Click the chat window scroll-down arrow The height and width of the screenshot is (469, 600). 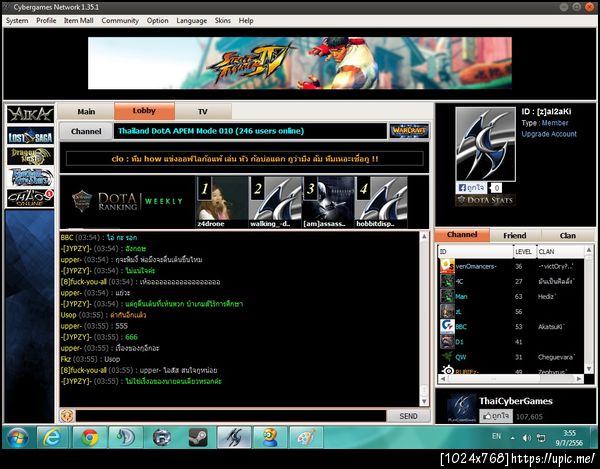[424, 401]
